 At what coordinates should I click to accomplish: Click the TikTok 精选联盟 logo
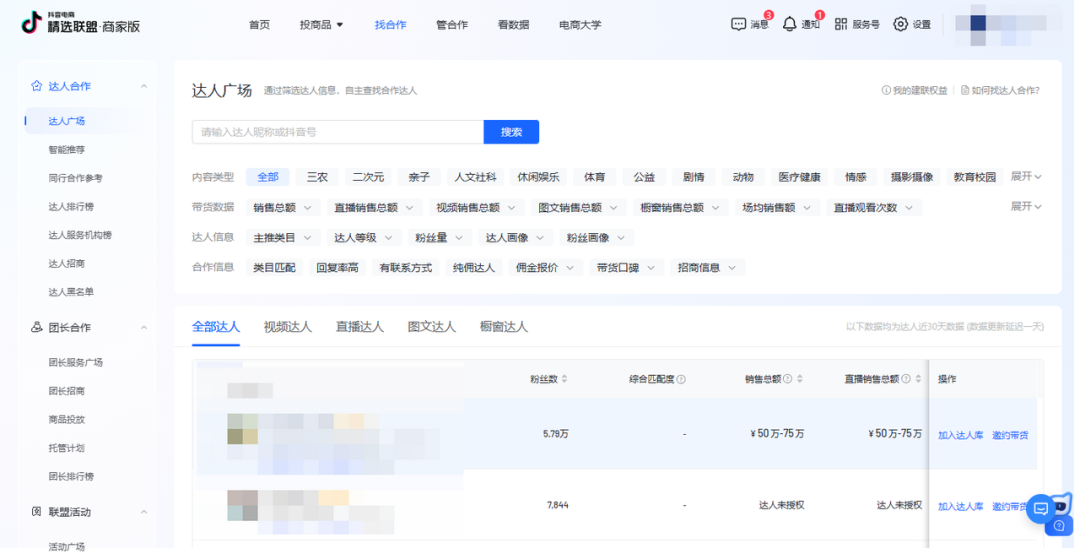click(x=81, y=23)
